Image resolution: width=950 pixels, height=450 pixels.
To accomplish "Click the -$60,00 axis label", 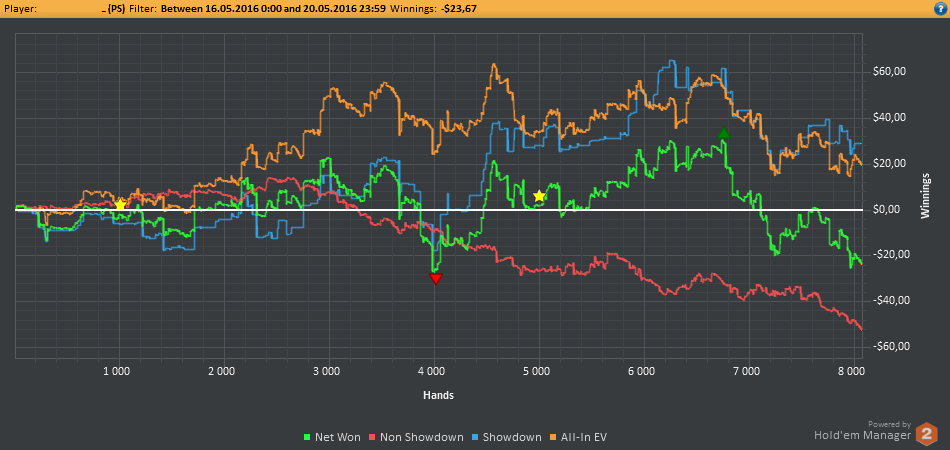I will 893,346.
